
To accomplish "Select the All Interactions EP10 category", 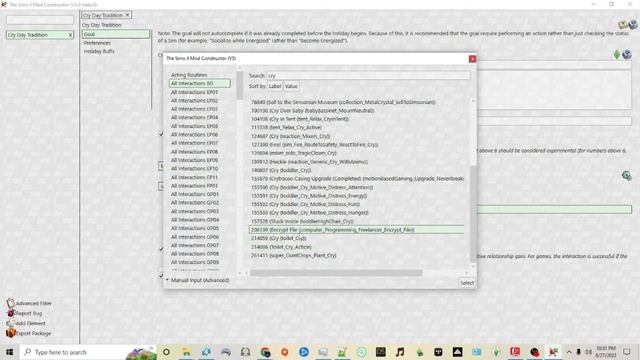I will [194, 169].
